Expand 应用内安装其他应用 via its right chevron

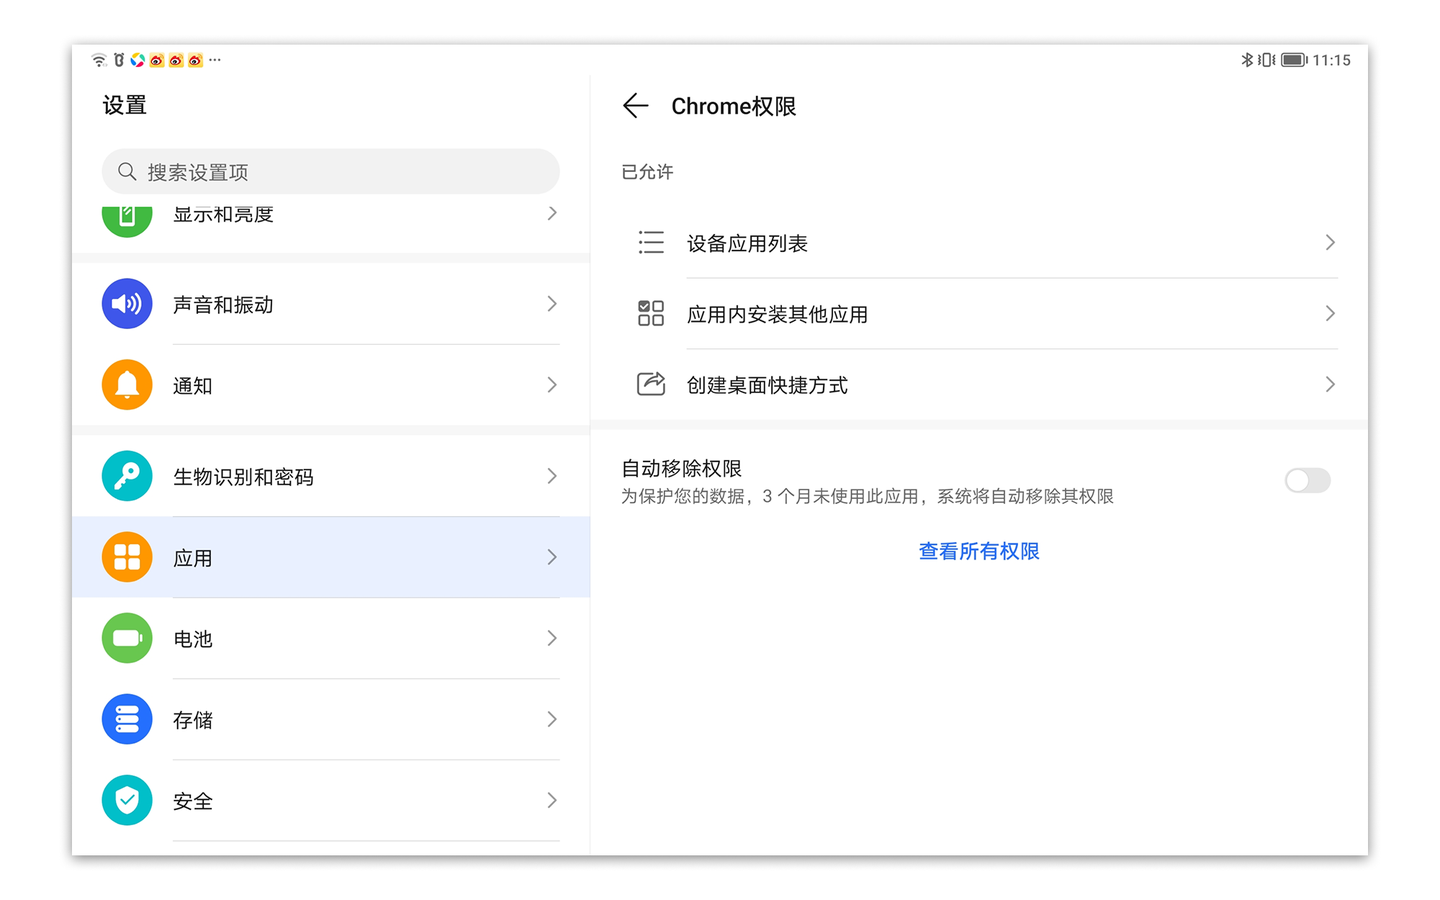coord(1330,314)
